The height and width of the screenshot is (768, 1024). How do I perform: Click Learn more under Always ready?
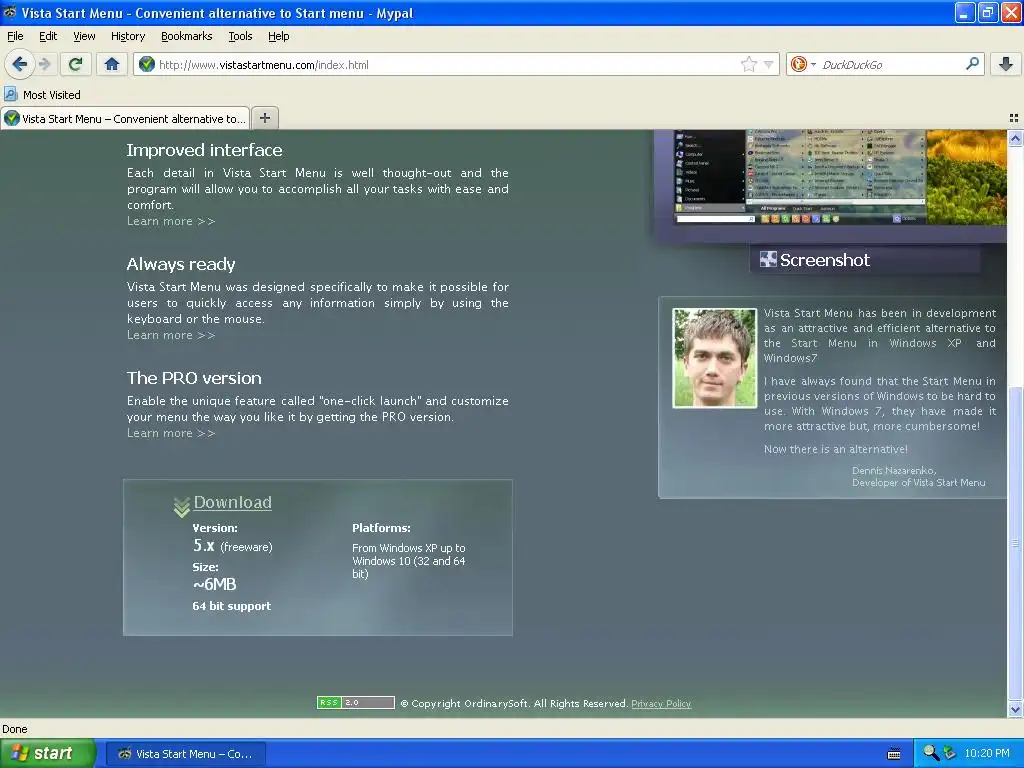tap(171, 335)
